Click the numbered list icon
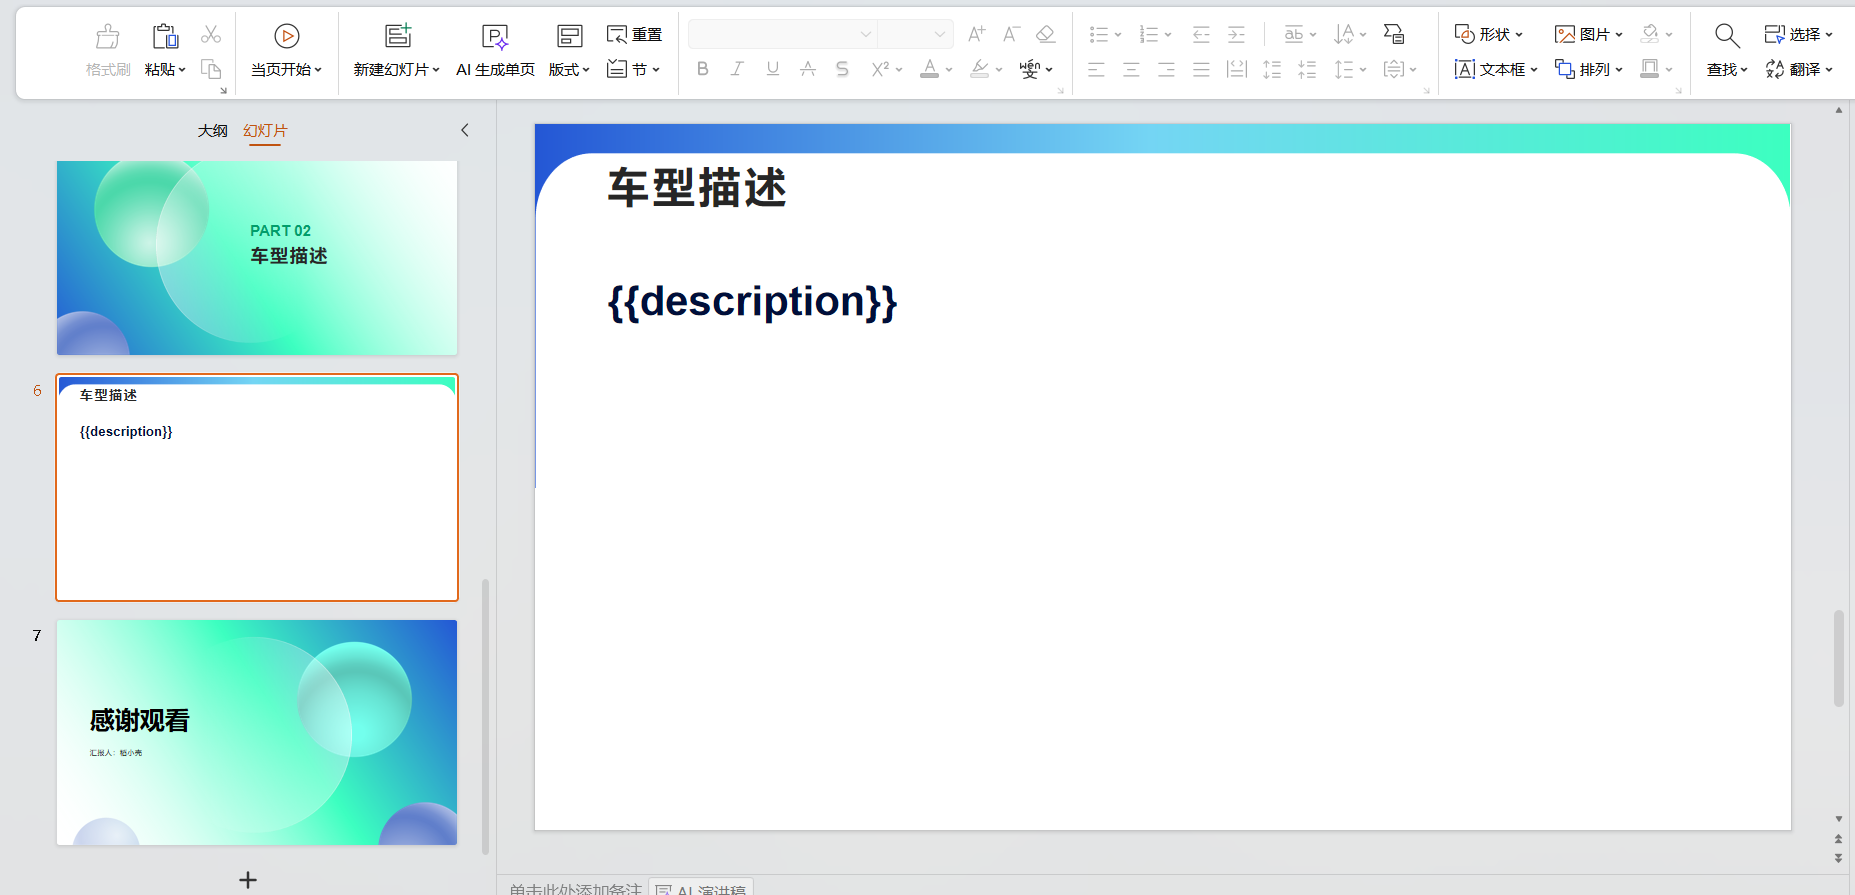Viewport: 1855px width, 895px height. point(1149,35)
